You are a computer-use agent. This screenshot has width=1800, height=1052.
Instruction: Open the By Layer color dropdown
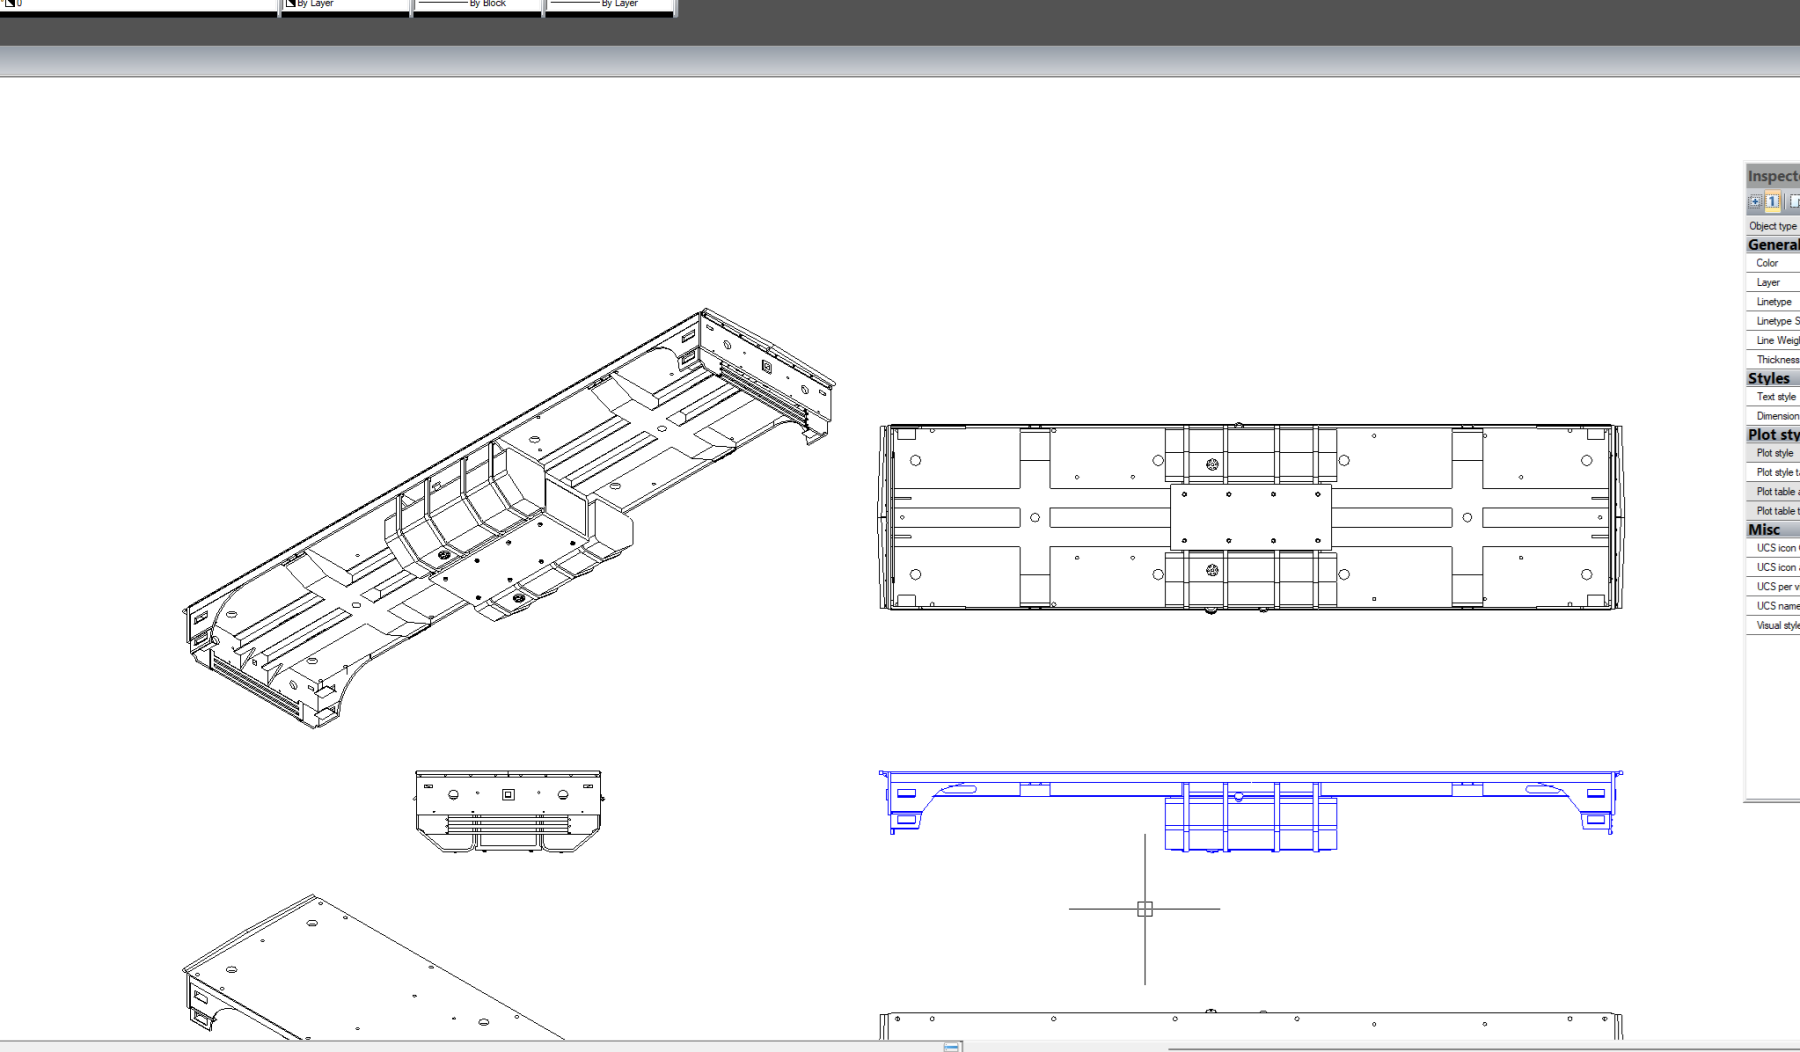(345, 5)
